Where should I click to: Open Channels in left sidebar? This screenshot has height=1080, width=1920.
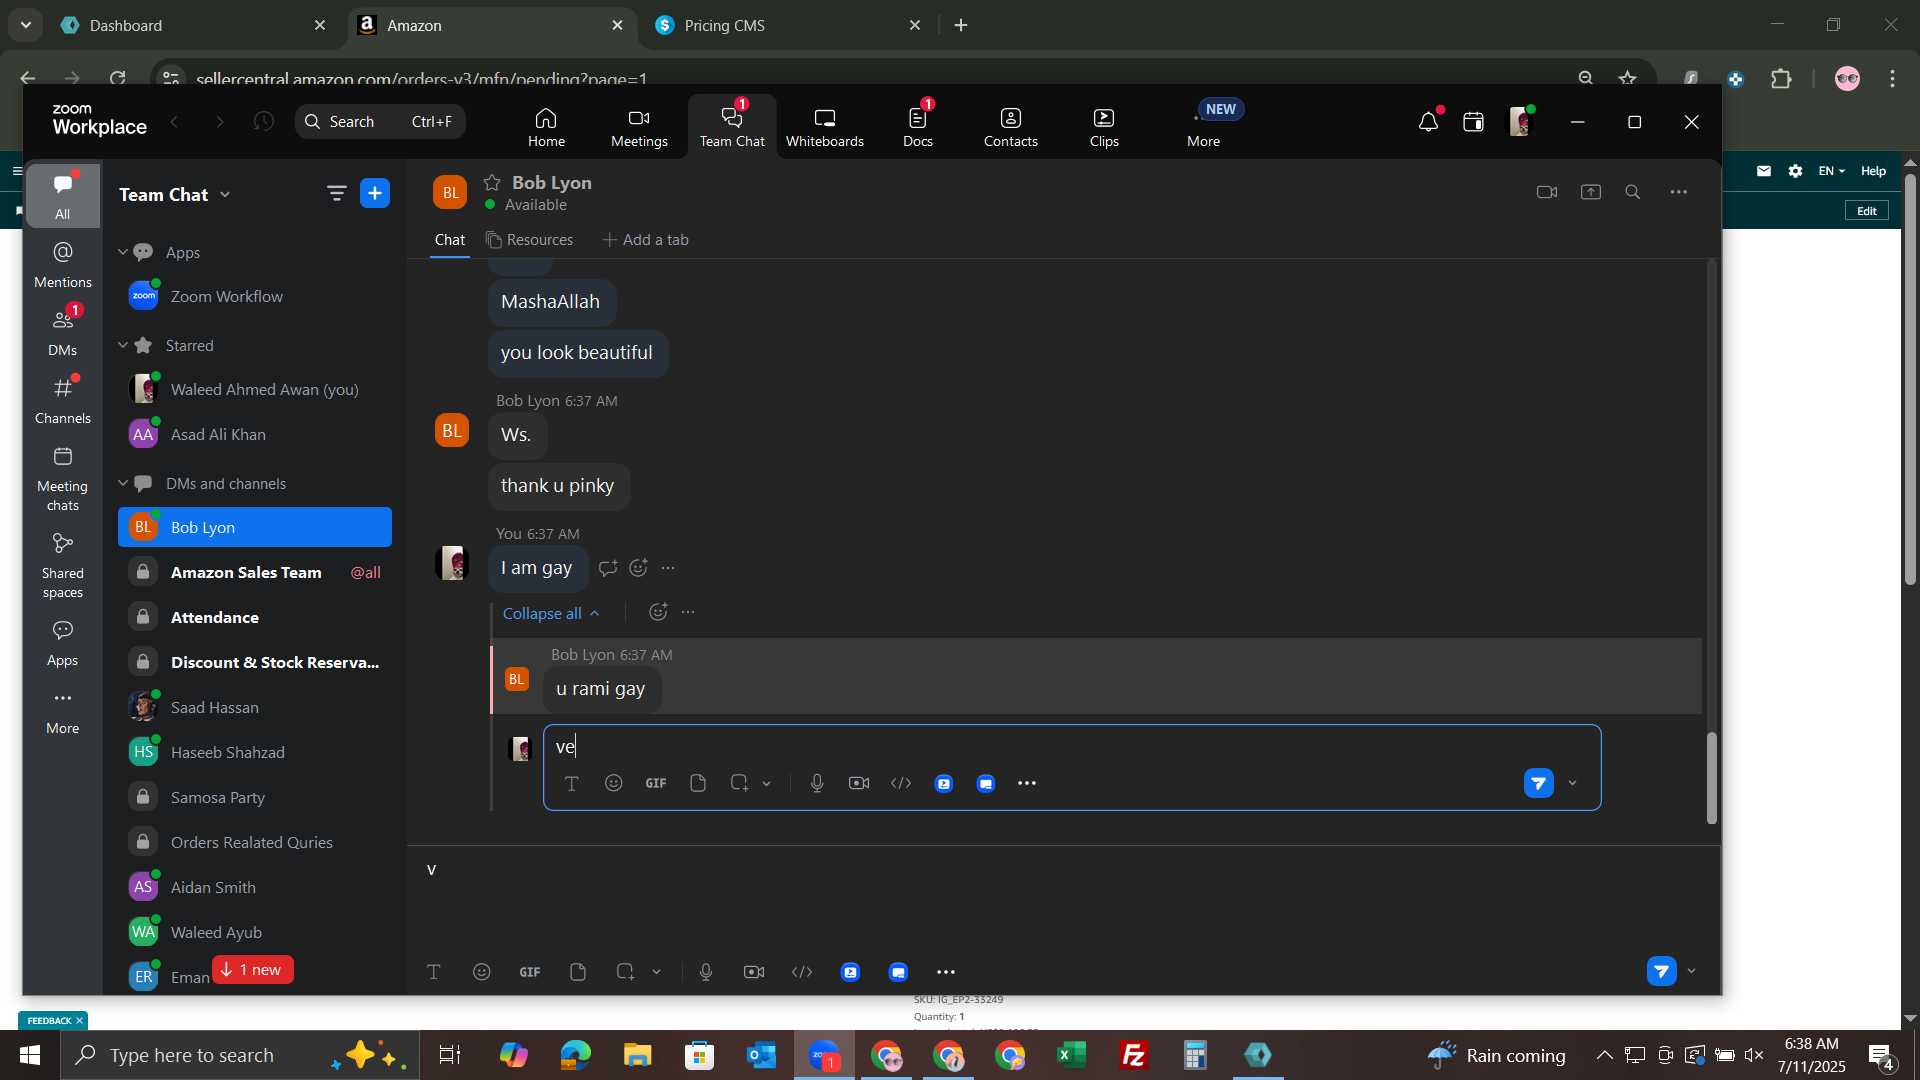click(62, 401)
